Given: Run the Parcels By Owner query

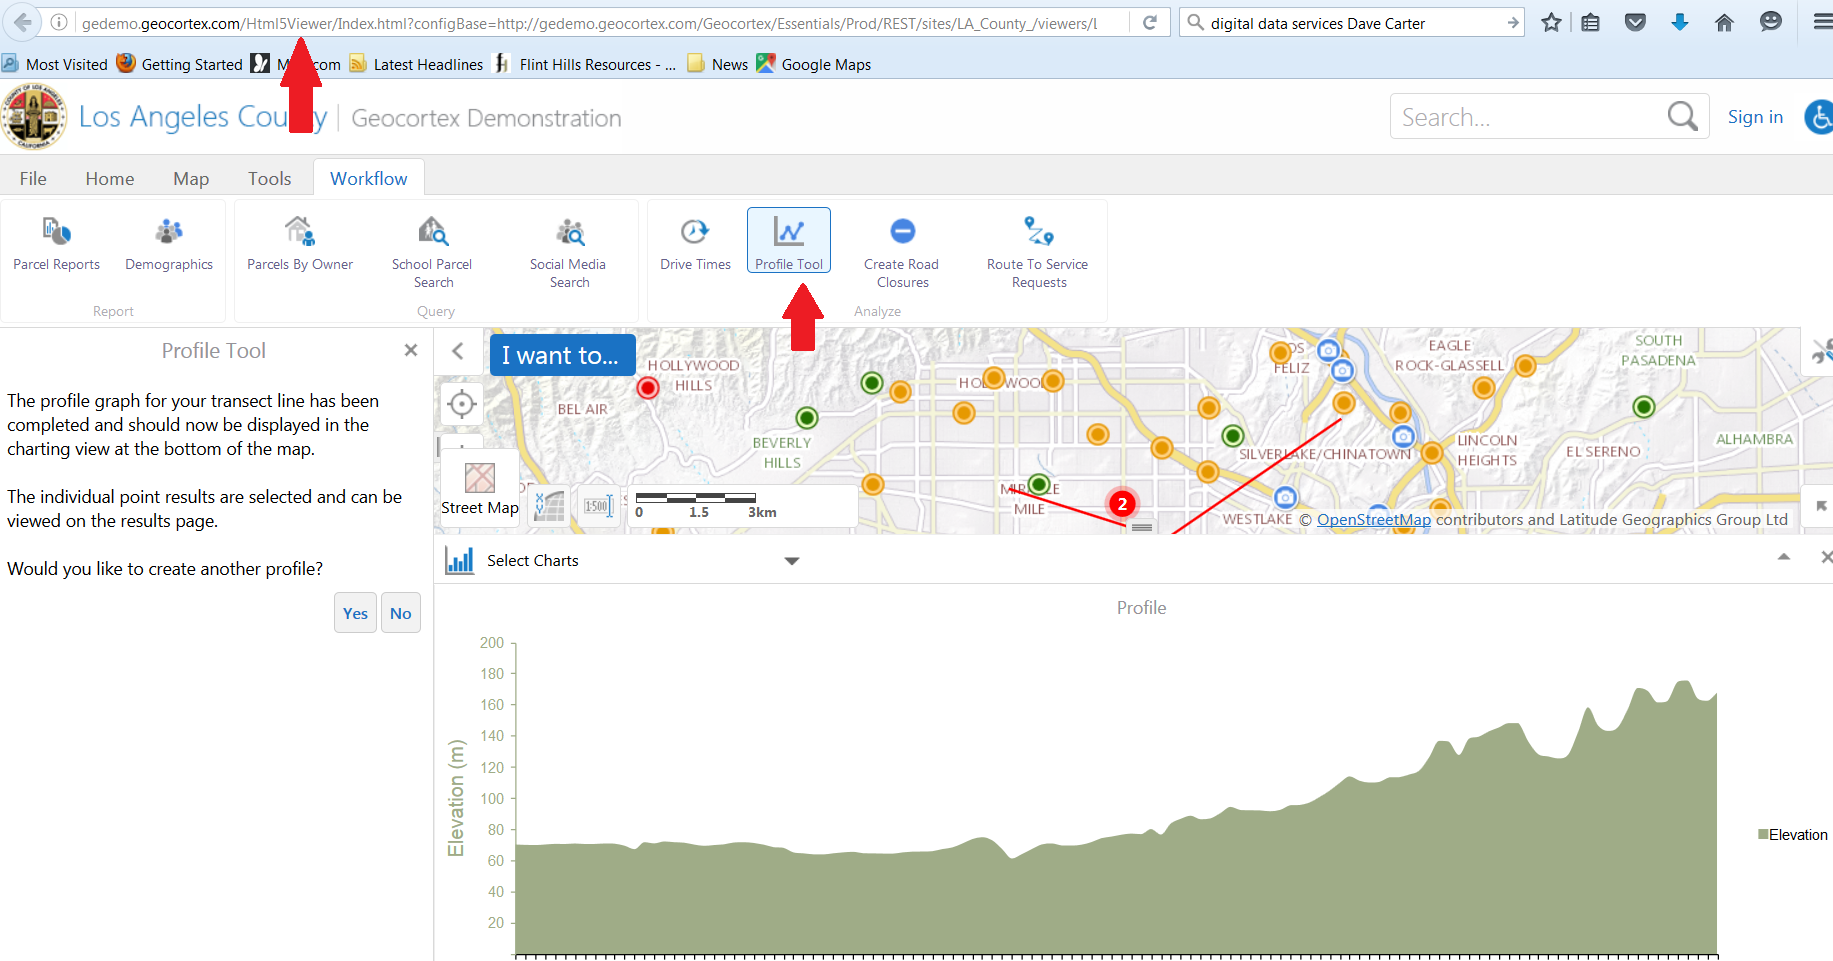Looking at the screenshot, I should pos(300,244).
